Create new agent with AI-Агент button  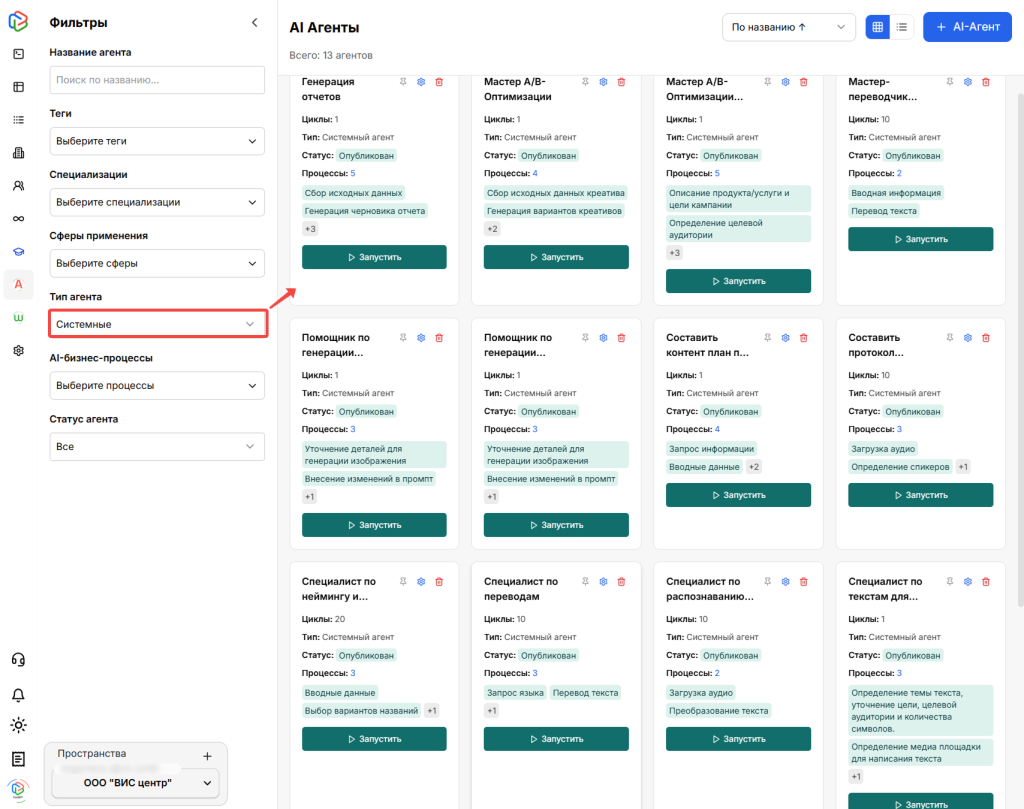pos(967,27)
